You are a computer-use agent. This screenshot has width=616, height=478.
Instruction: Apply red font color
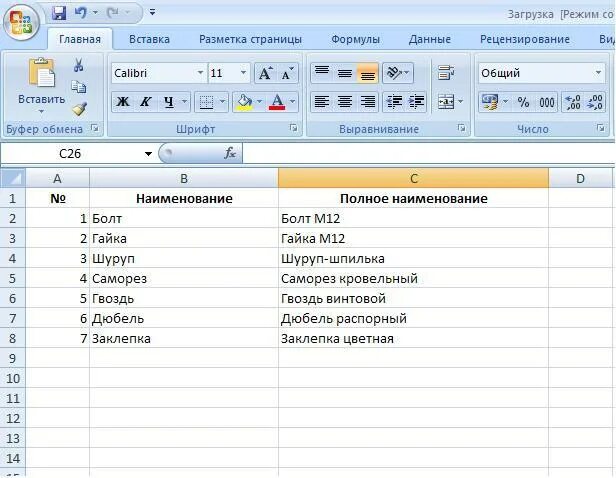click(277, 102)
